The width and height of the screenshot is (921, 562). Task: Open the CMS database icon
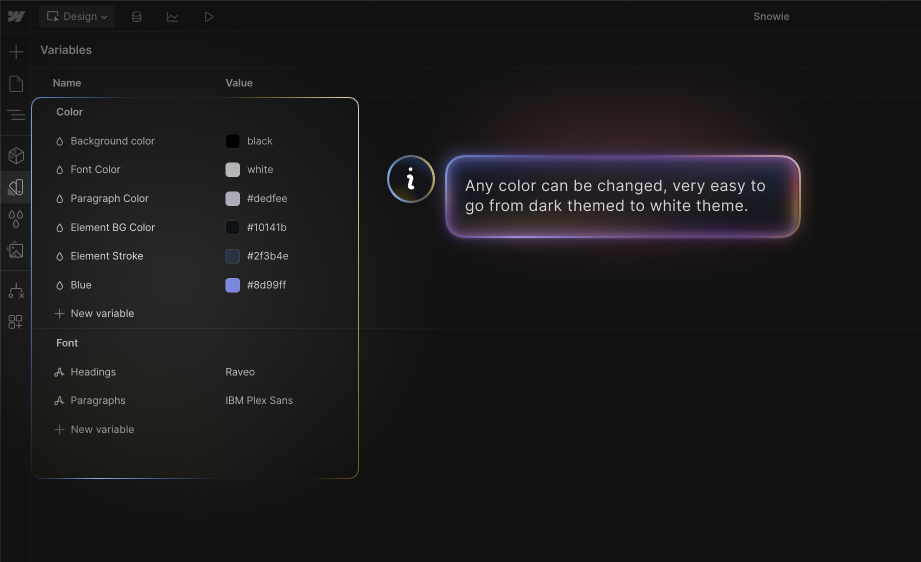pos(136,16)
